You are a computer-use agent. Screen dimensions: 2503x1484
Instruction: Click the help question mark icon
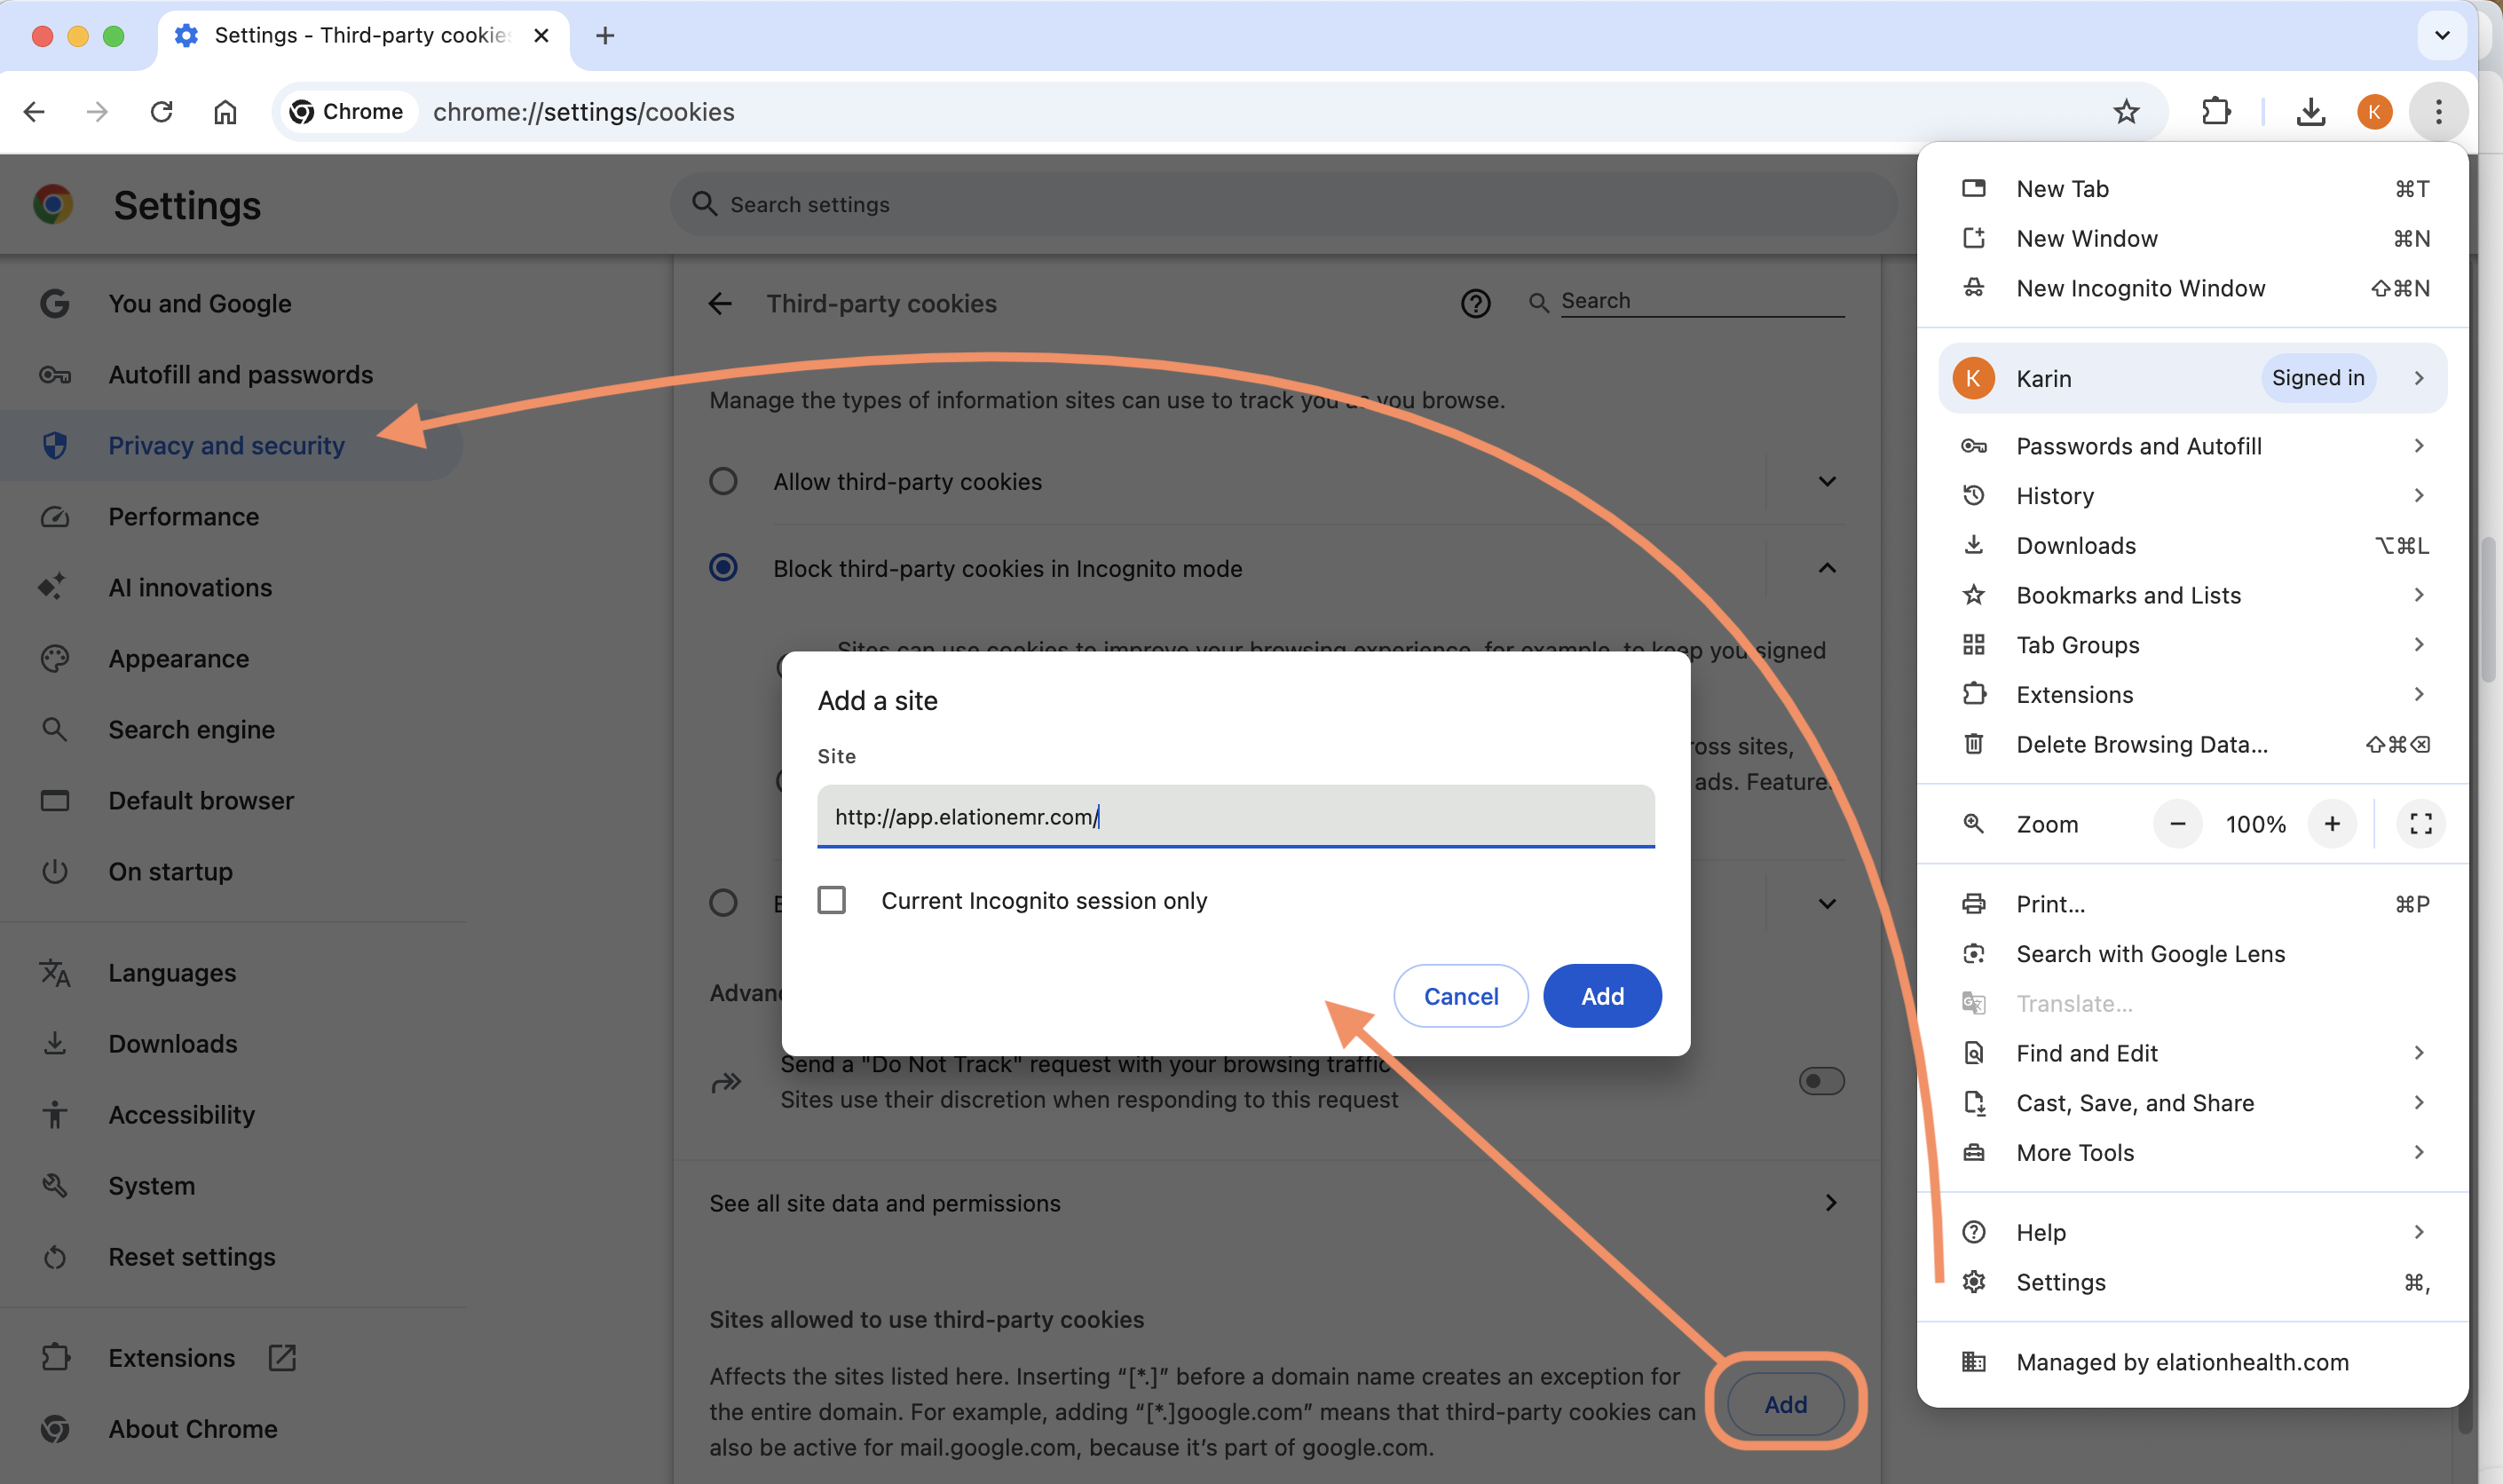(x=1475, y=303)
